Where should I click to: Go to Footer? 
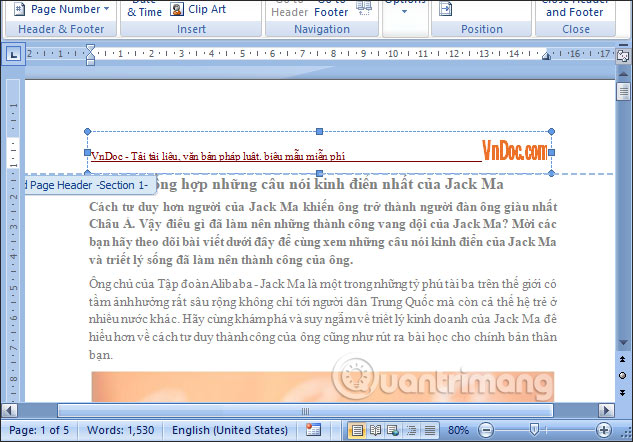(331, 10)
